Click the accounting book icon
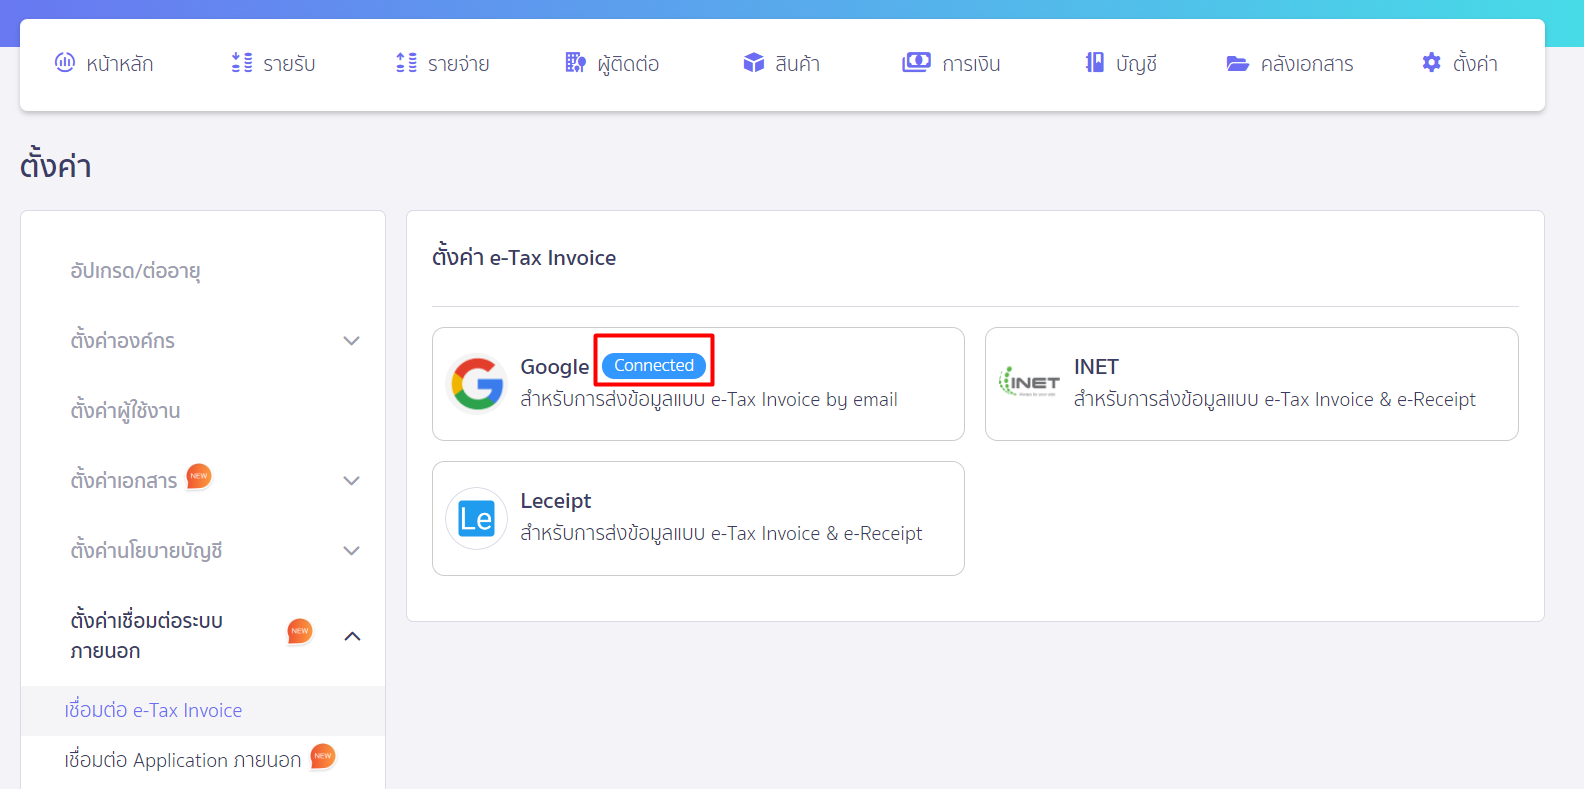The image size is (1584, 789). click(x=1095, y=62)
